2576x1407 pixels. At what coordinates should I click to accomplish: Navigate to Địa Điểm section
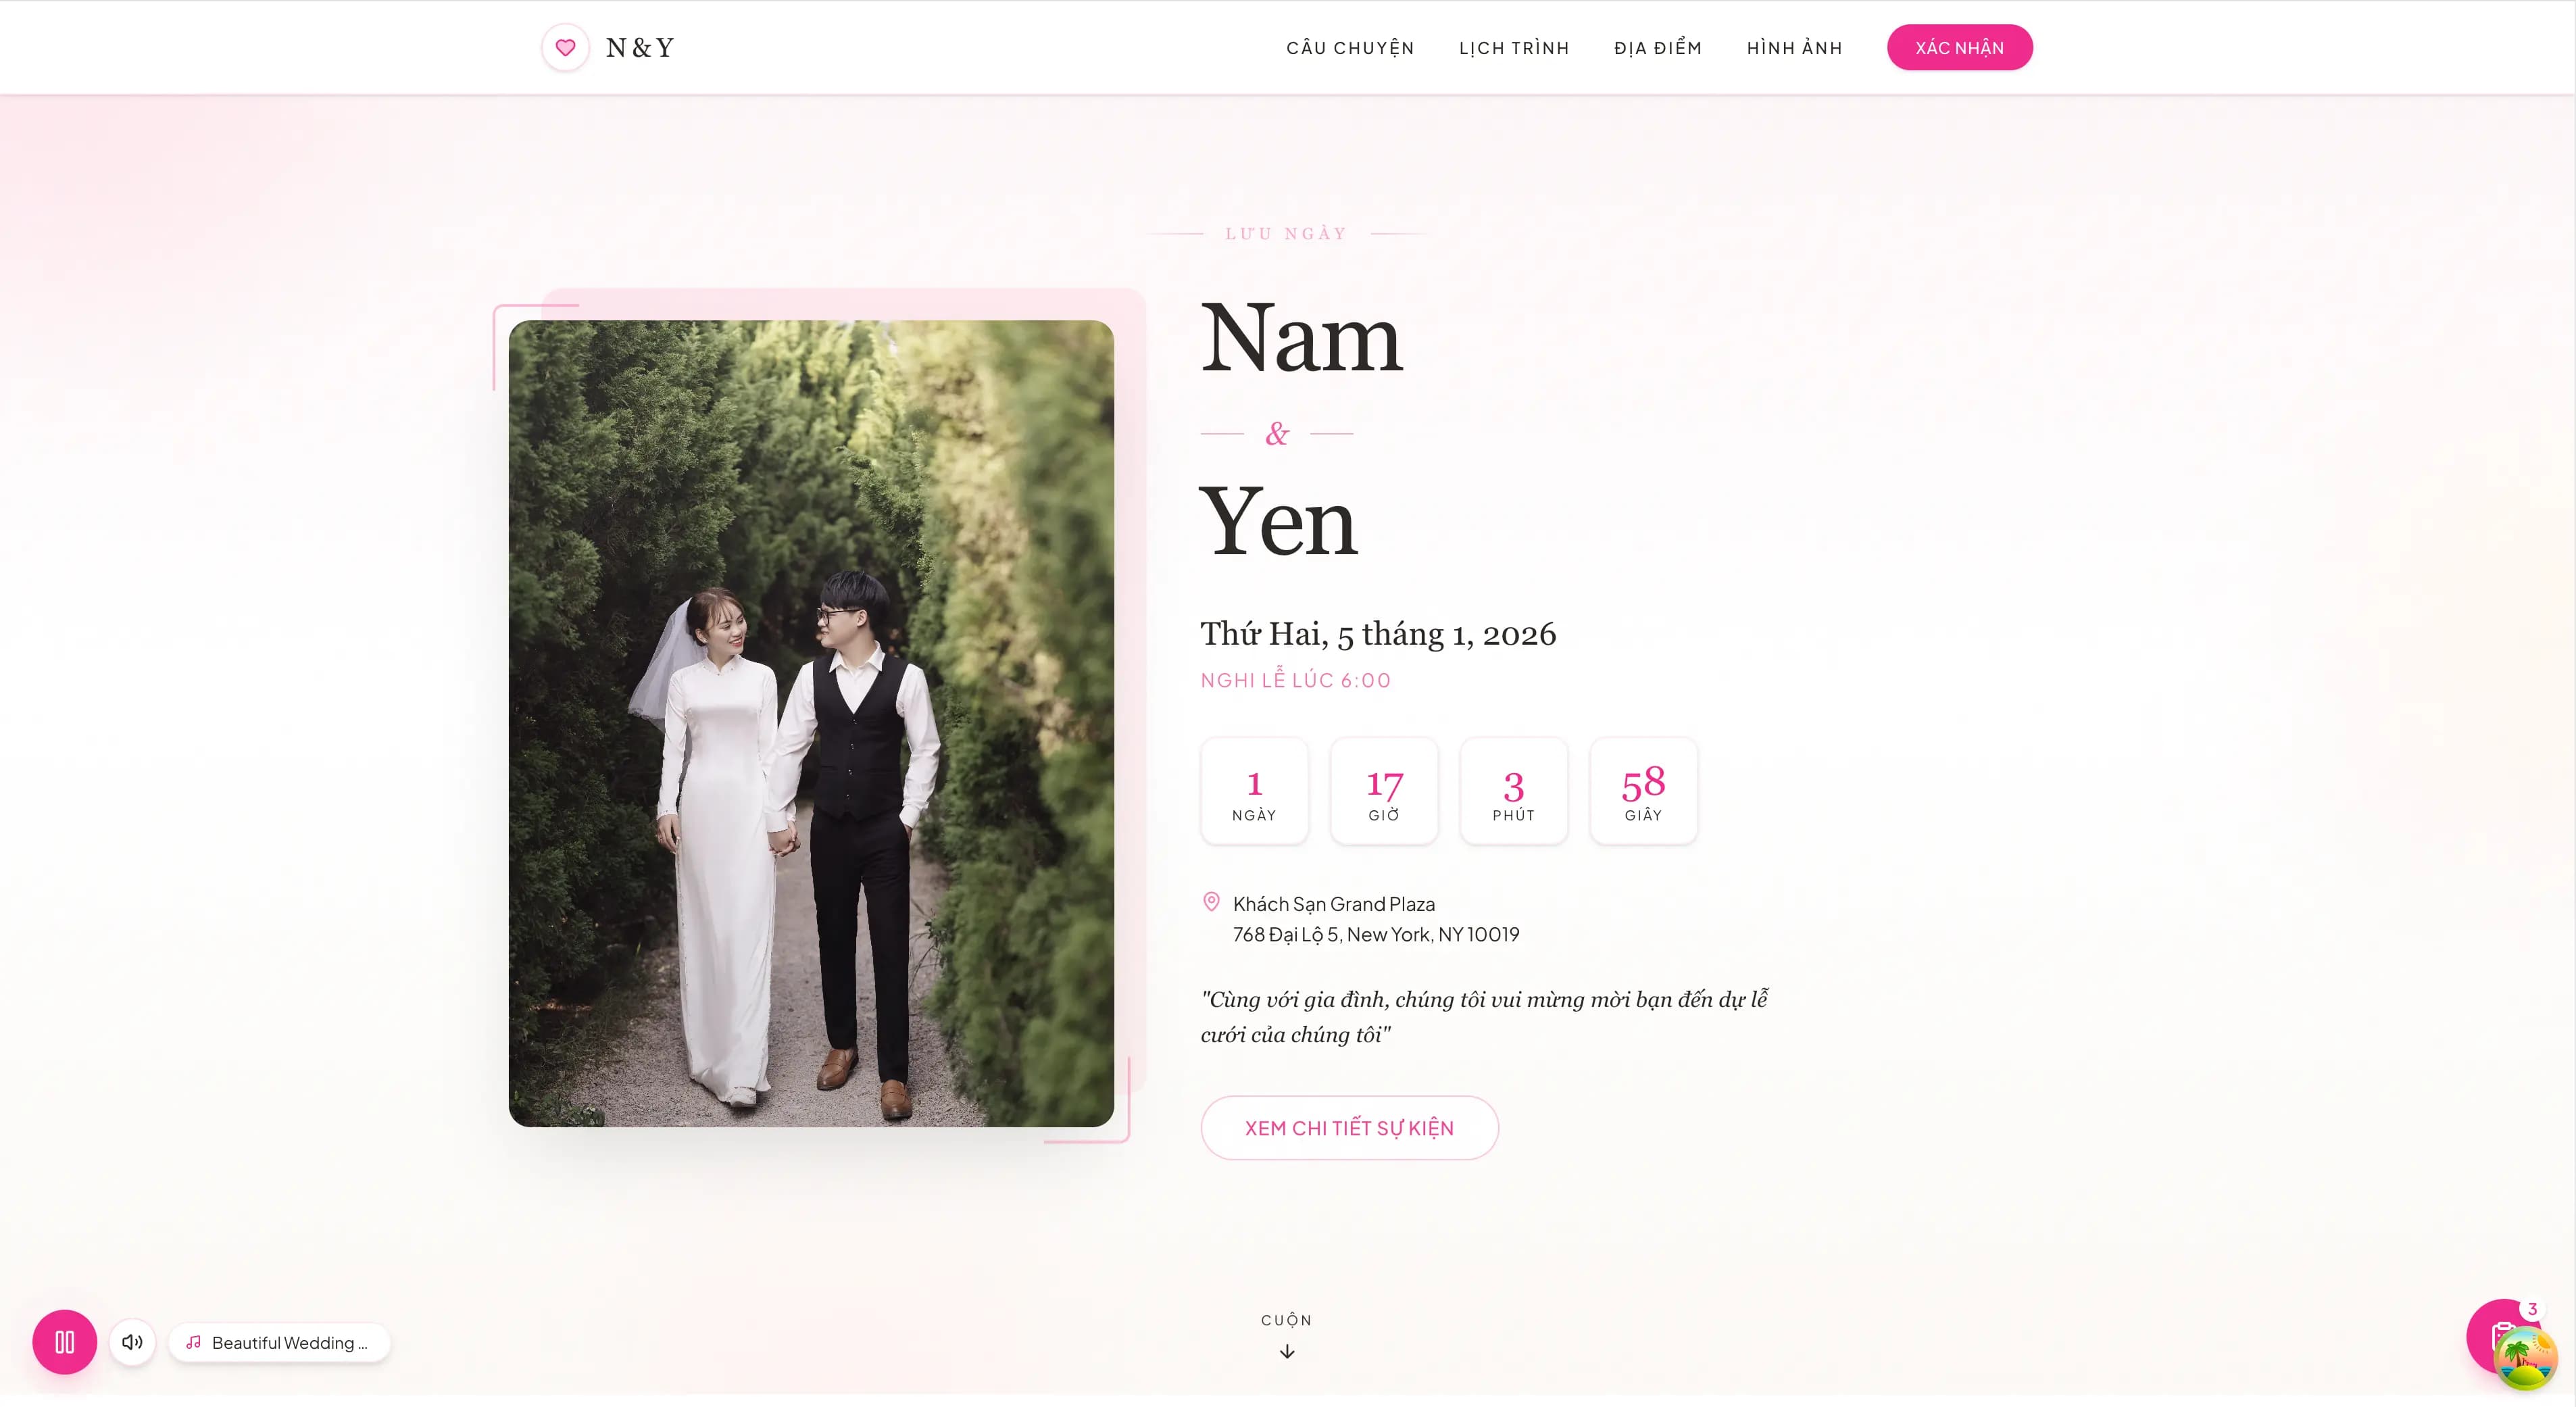click(x=1658, y=48)
